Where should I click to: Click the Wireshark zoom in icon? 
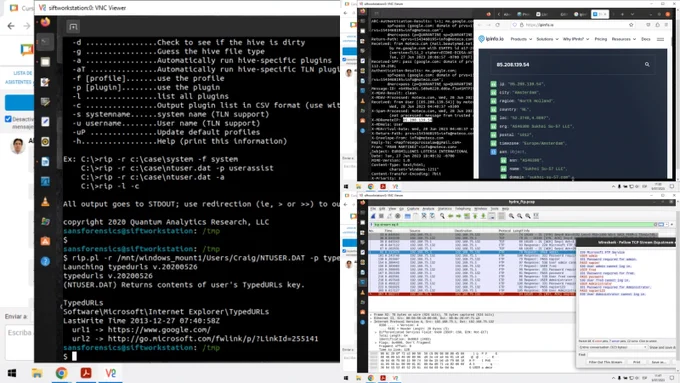[511, 216]
